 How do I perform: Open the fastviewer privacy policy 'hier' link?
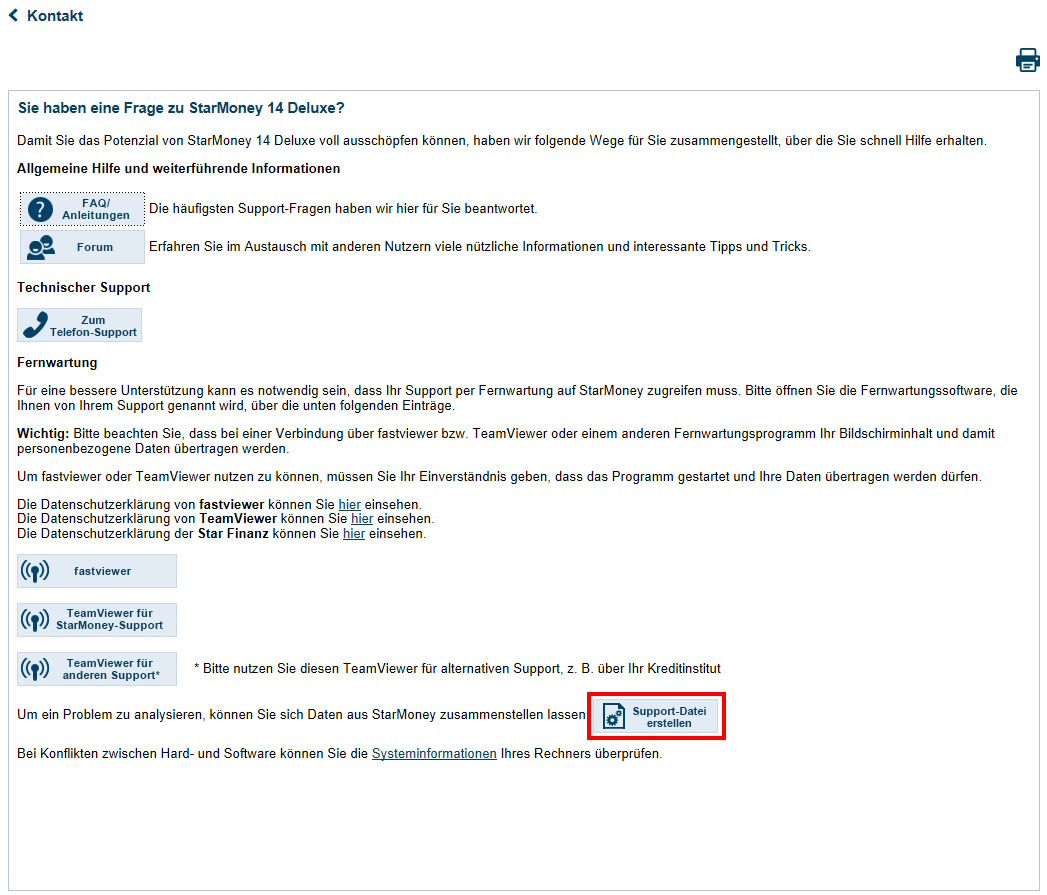[x=349, y=505]
